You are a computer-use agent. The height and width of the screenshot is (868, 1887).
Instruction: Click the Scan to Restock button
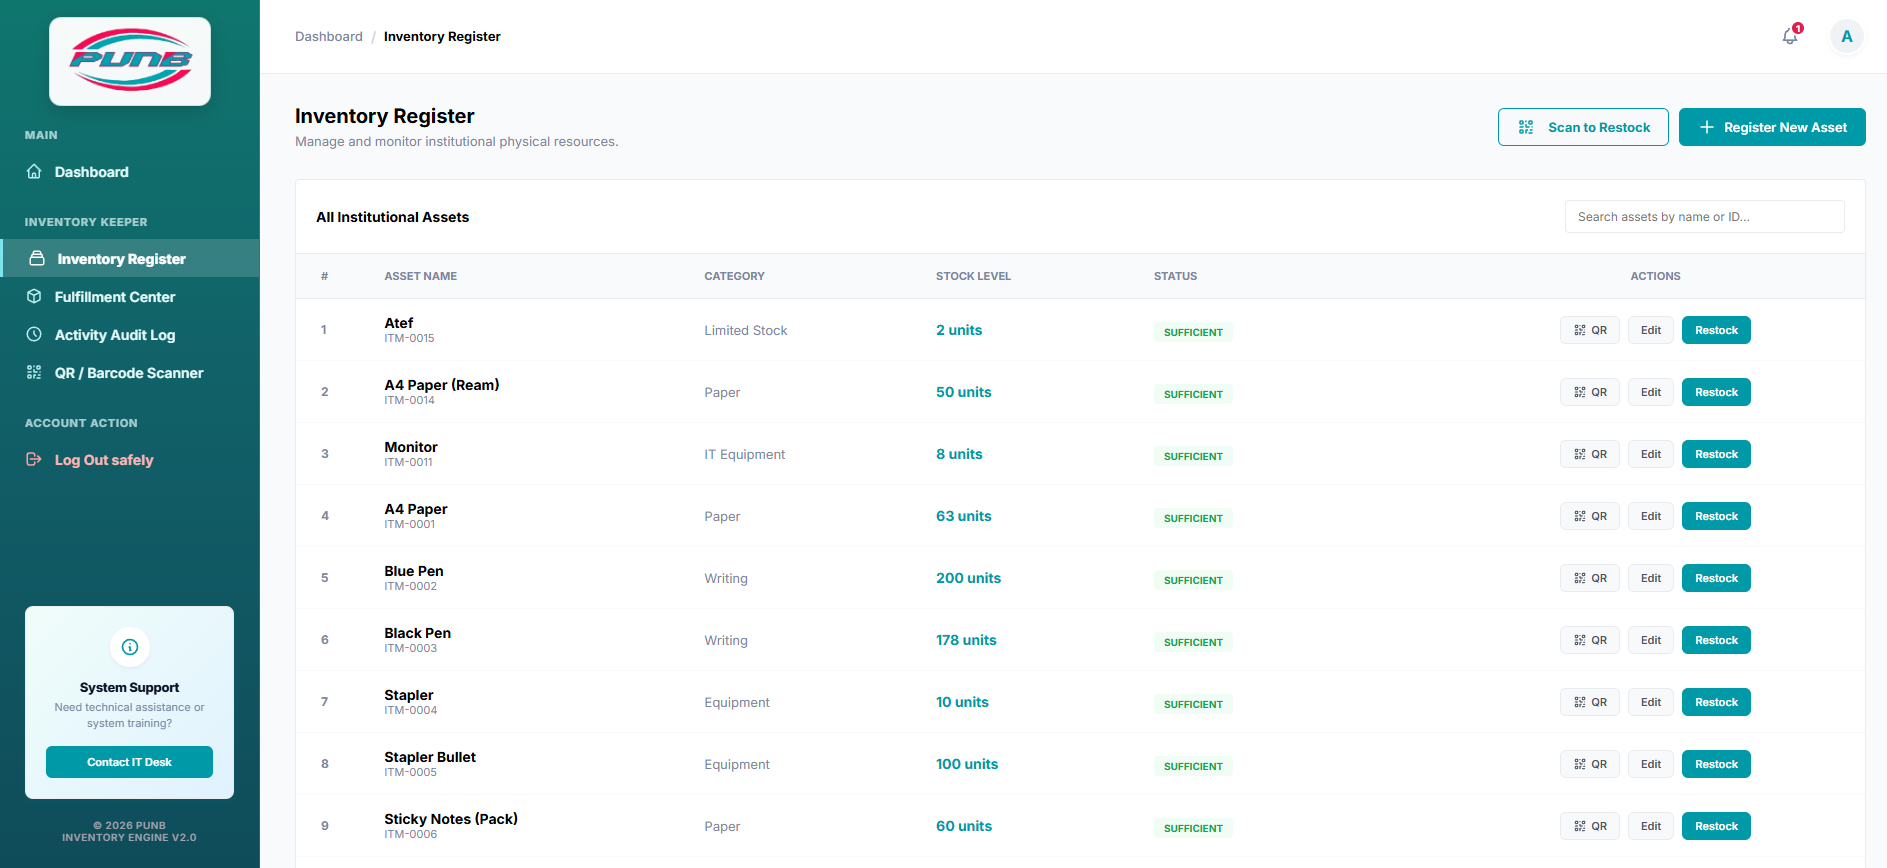[1583, 127]
